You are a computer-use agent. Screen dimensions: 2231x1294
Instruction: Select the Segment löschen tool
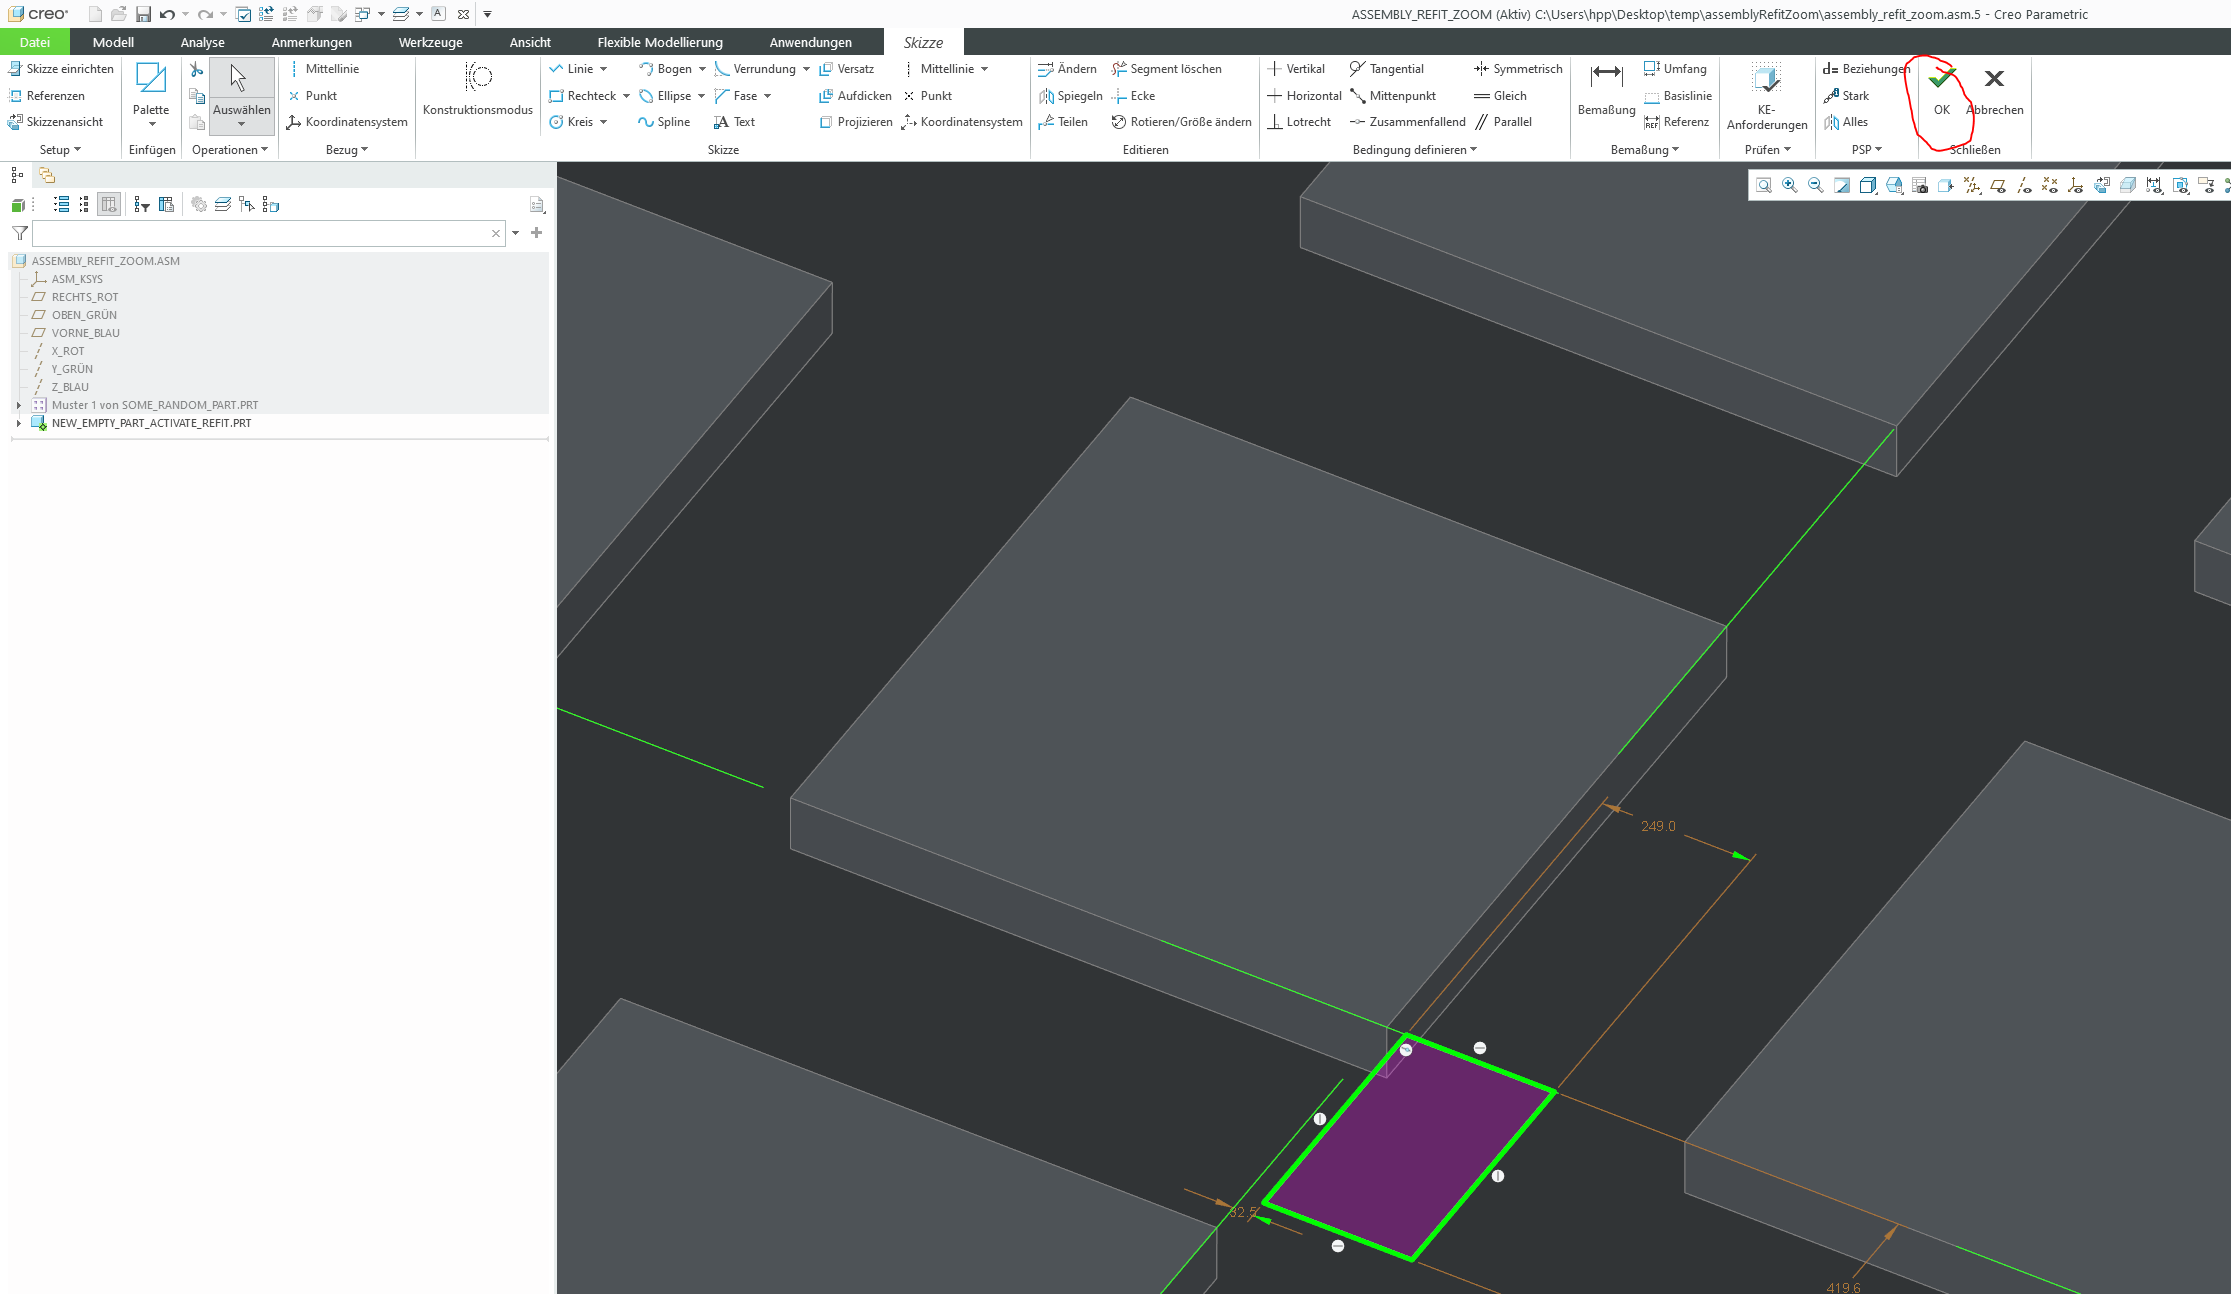click(x=1168, y=68)
